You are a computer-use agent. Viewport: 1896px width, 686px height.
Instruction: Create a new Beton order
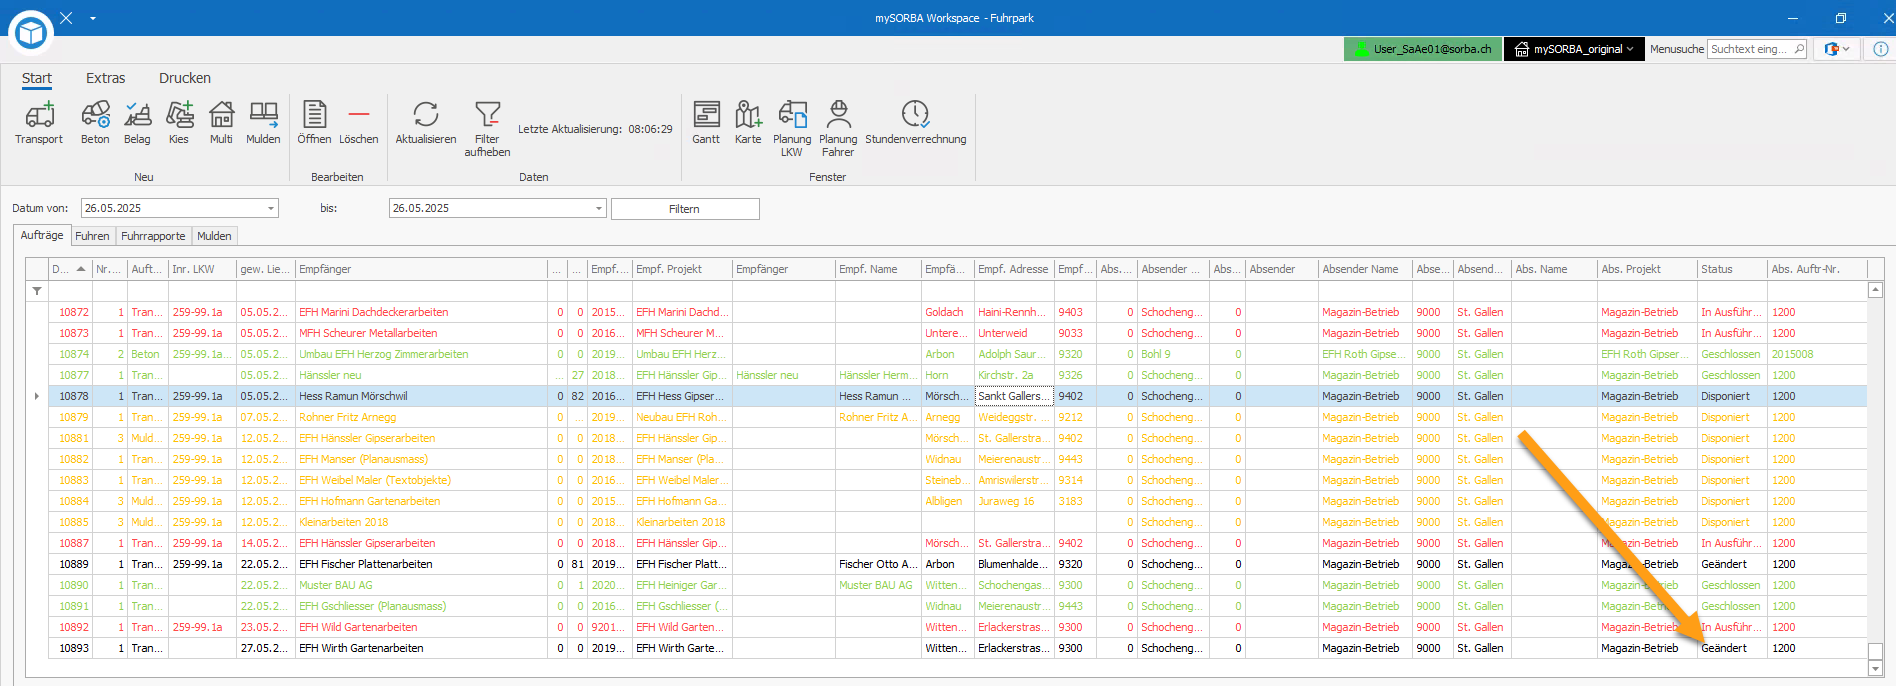coord(95,123)
